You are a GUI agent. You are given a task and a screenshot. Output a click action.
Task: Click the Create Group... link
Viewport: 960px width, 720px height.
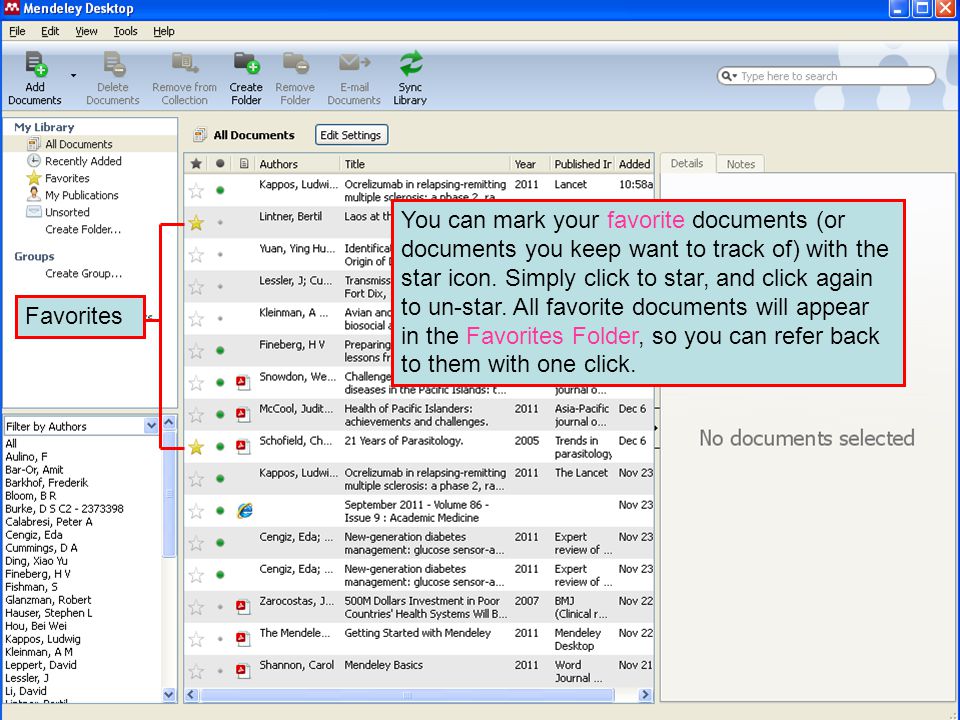pyautogui.click(x=83, y=274)
